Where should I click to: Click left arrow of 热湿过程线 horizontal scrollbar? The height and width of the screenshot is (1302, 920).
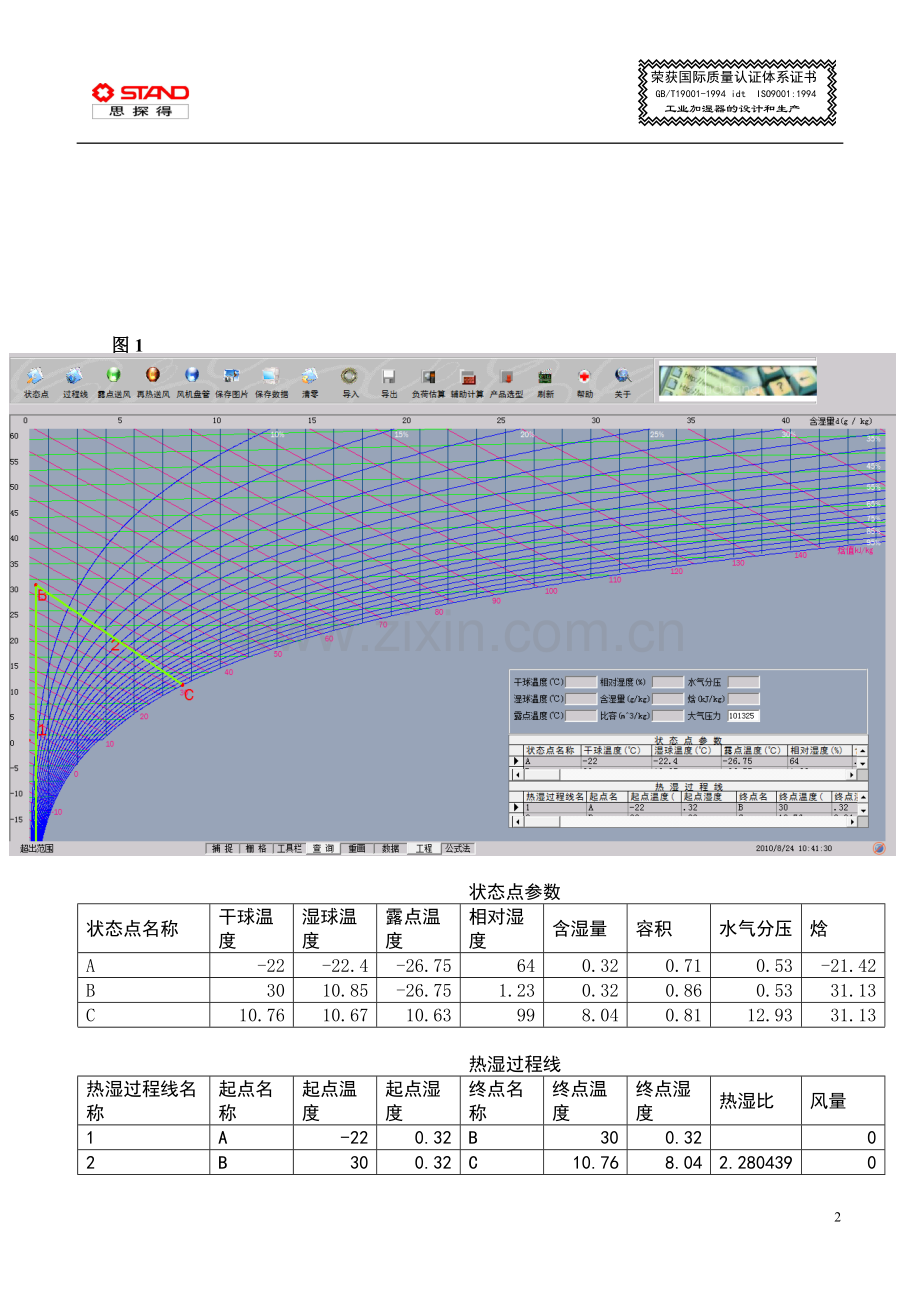tap(517, 821)
